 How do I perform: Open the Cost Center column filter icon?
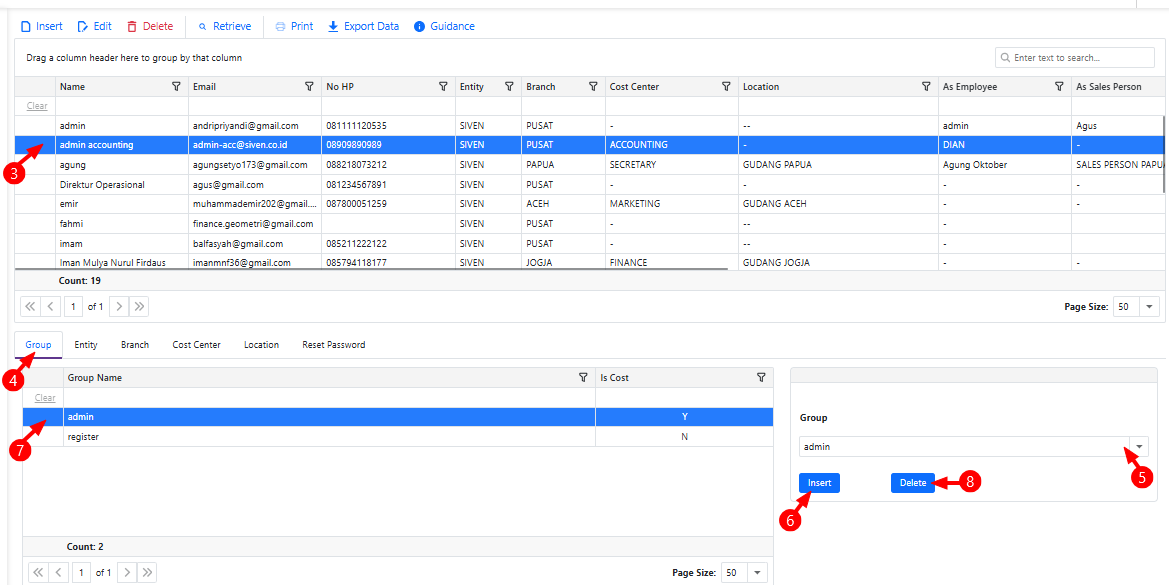[726, 86]
